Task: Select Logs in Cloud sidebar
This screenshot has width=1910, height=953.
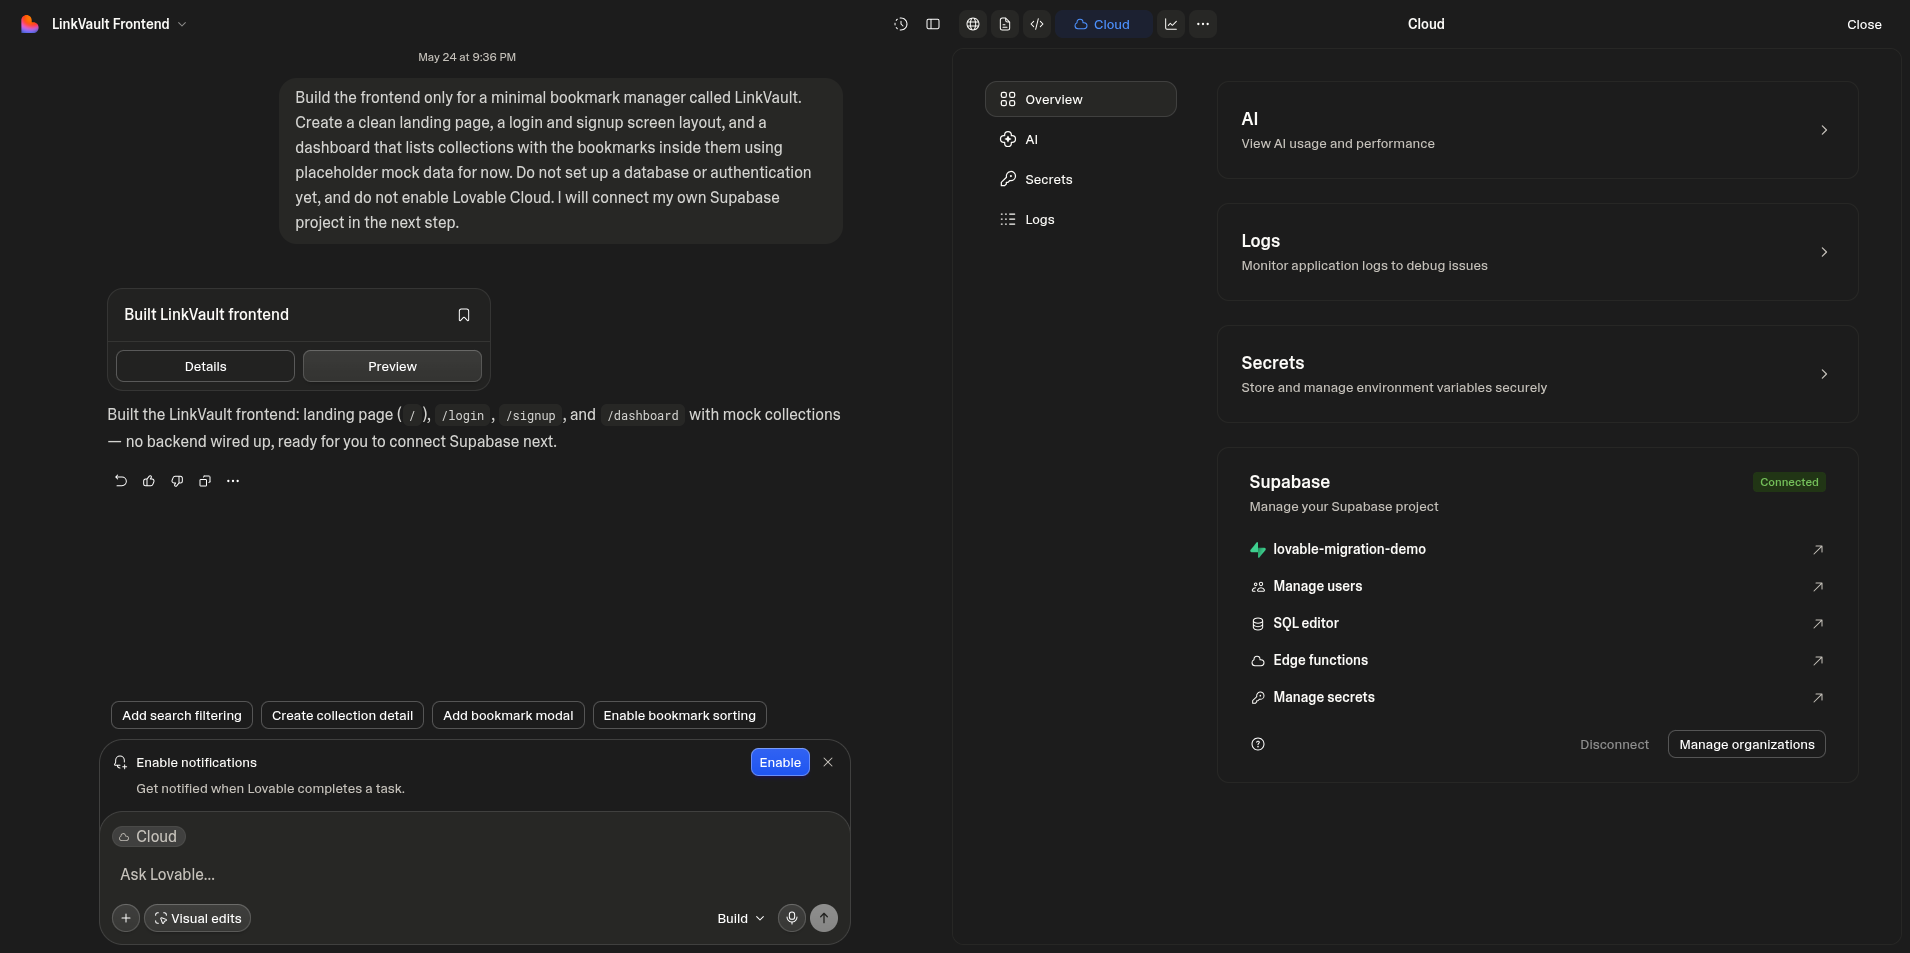Action: 1081,219
